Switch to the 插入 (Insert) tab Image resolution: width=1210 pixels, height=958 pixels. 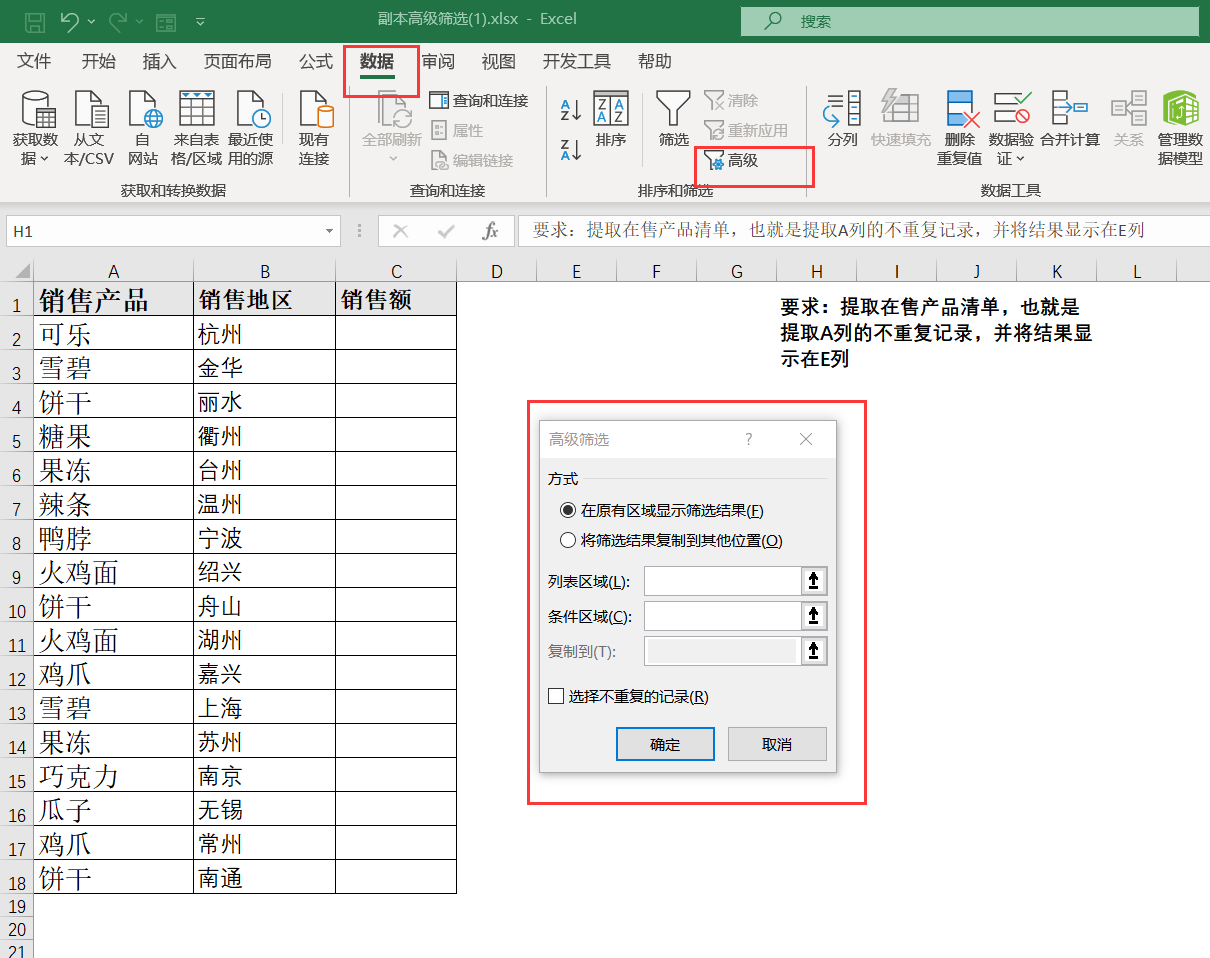(159, 62)
